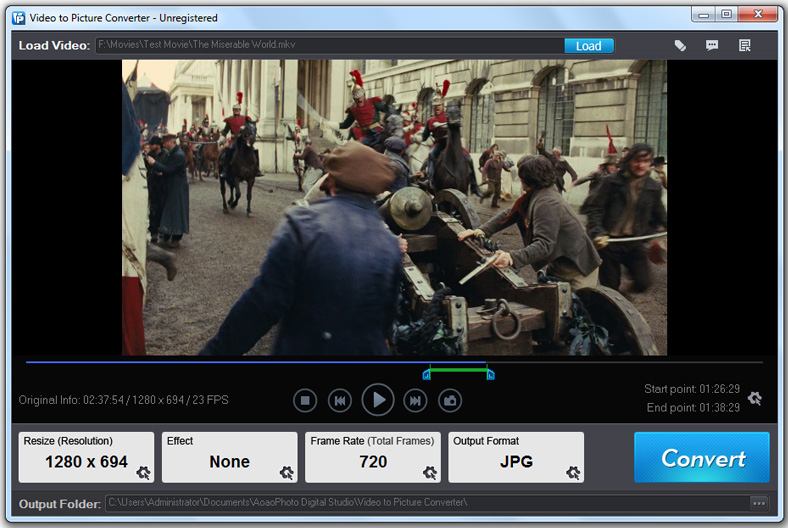Click the end point marker on timeline
Image resolution: width=788 pixels, height=528 pixels.
(x=490, y=375)
